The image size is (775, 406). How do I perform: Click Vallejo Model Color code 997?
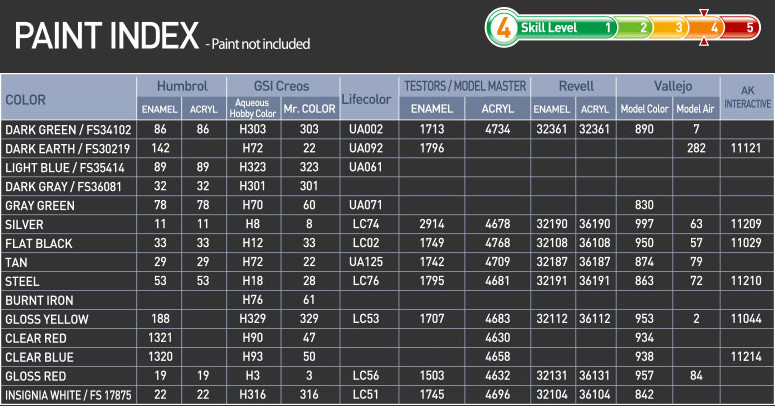(x=644, y=224)
